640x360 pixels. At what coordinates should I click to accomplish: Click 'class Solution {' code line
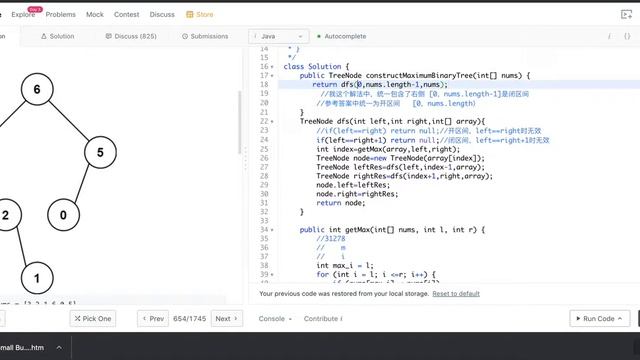click(x=316, y=67)
